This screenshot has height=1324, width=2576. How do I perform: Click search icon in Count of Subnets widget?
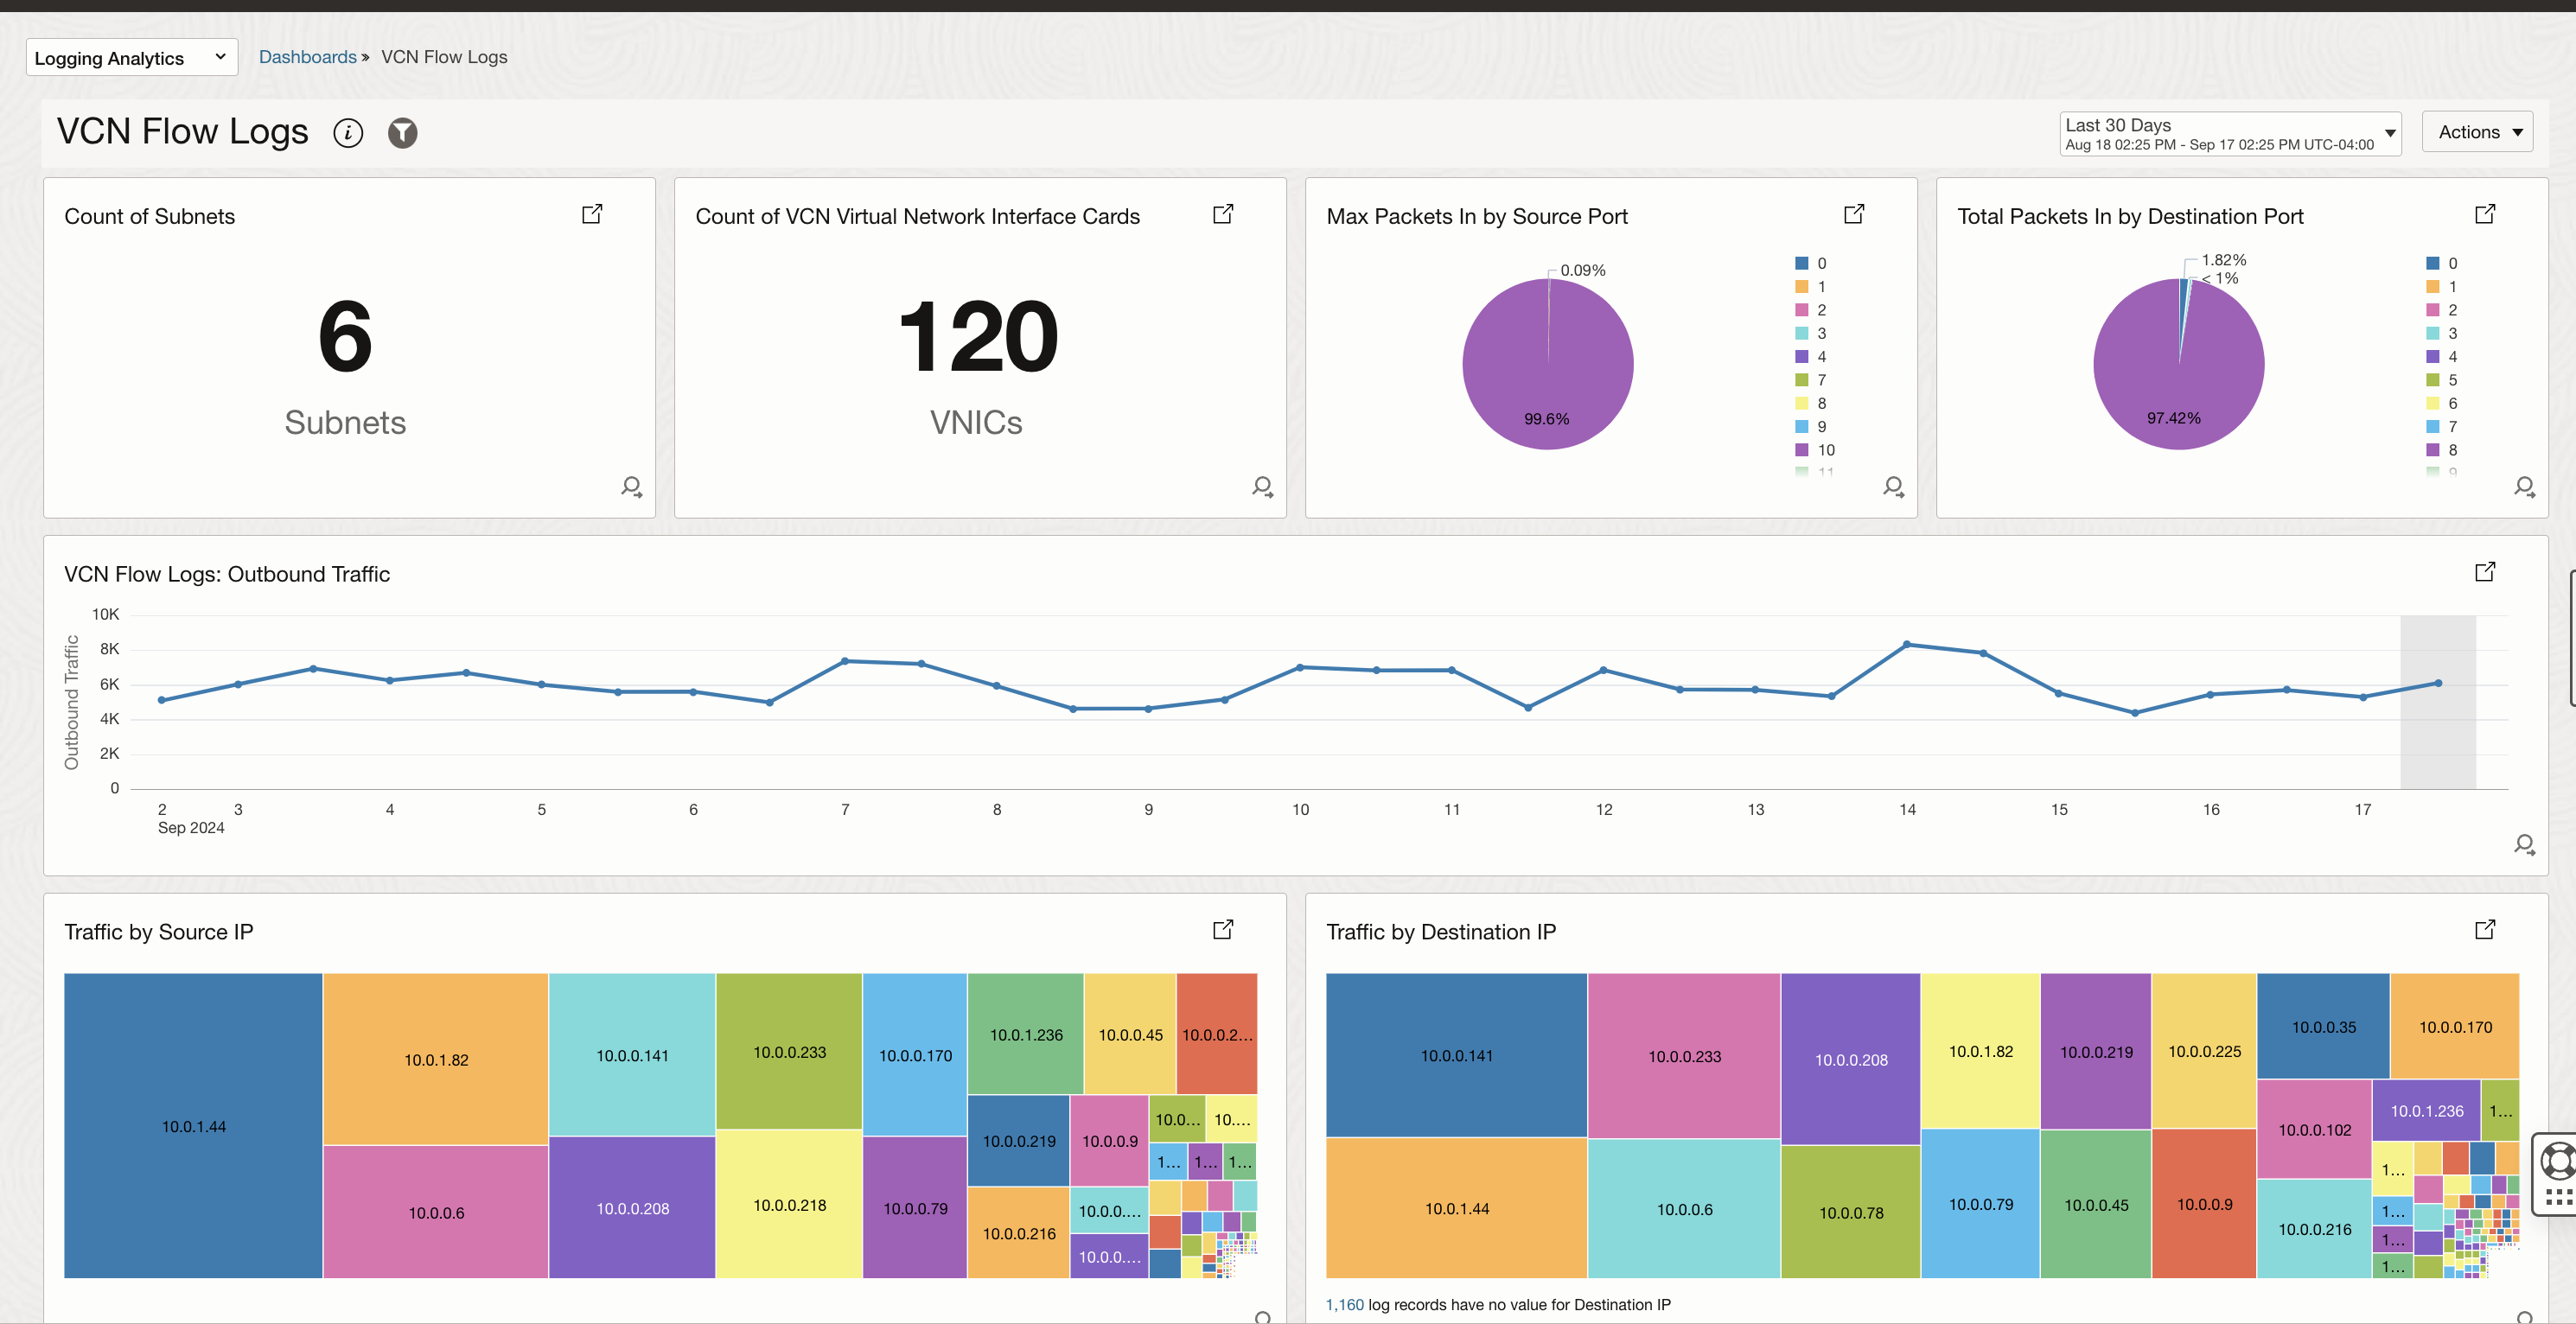[x=631, y=487]
